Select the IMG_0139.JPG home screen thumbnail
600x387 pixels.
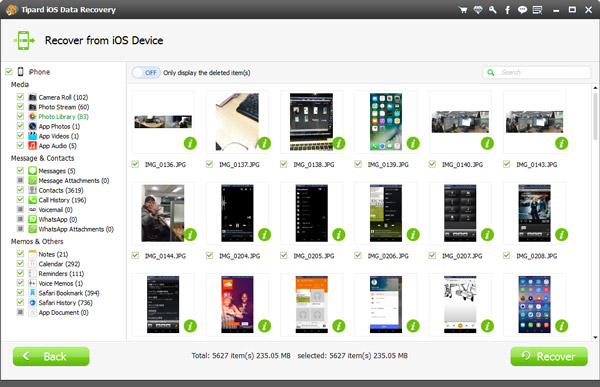click(x=386, y=122)
